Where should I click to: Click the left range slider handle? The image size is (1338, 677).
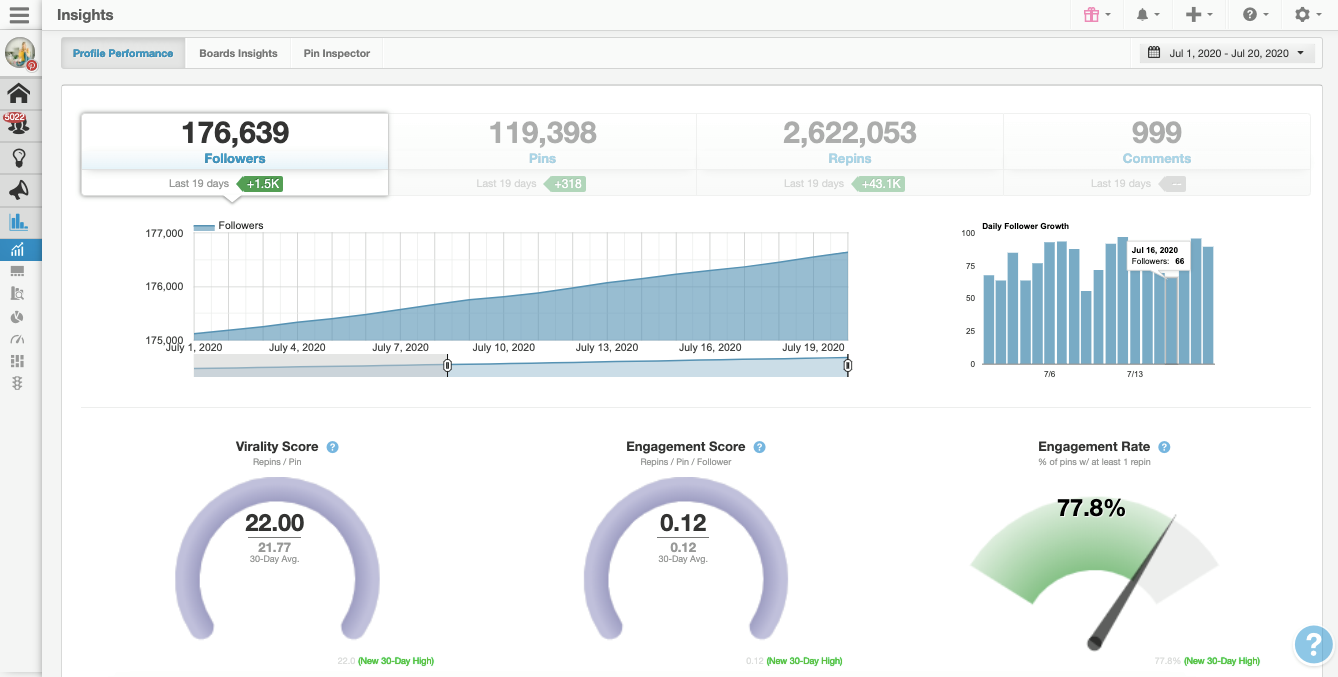pos(447,366)
